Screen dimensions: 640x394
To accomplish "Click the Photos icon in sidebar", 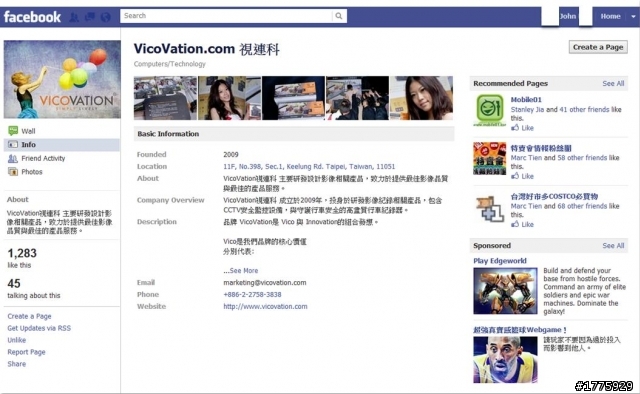I will 13,172.
